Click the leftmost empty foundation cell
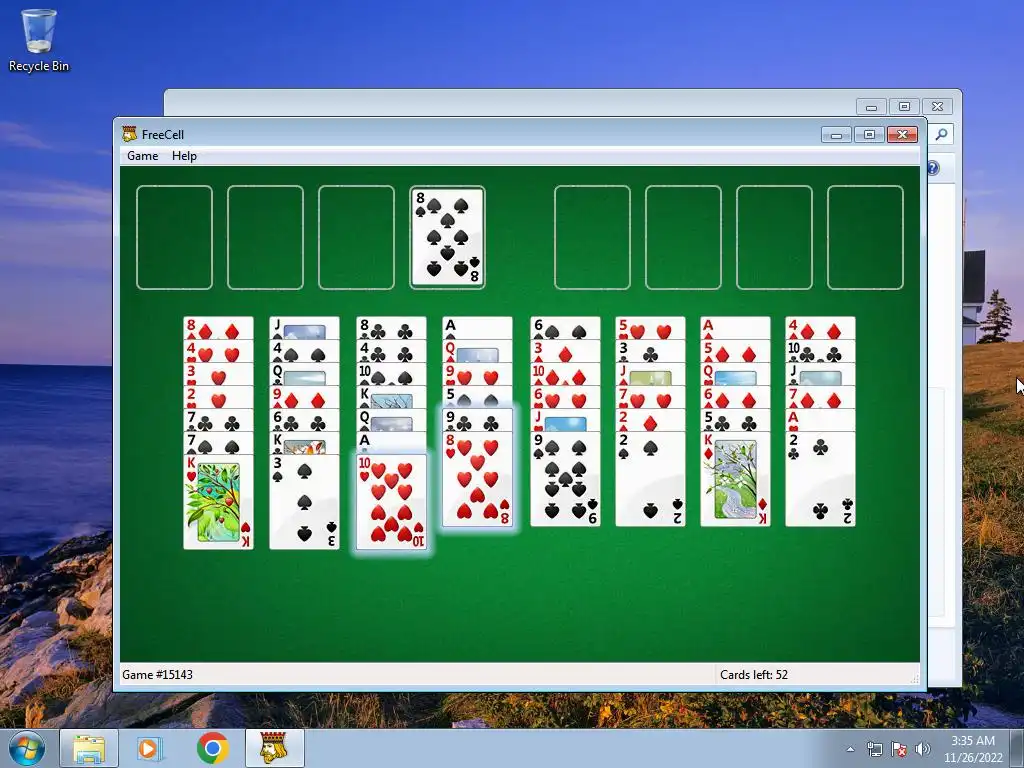The image size is (1024, 768). point(592,237)
